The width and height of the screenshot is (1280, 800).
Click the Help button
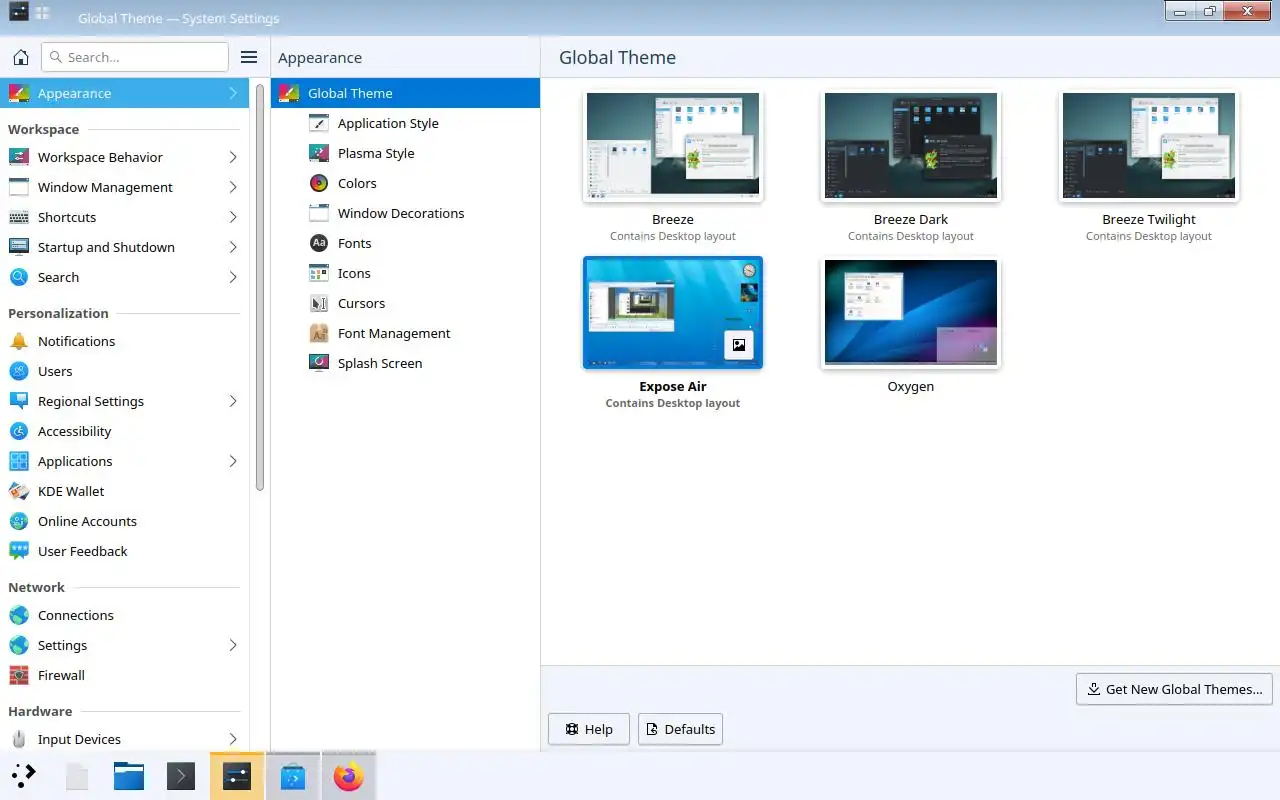tap(589, 729)
